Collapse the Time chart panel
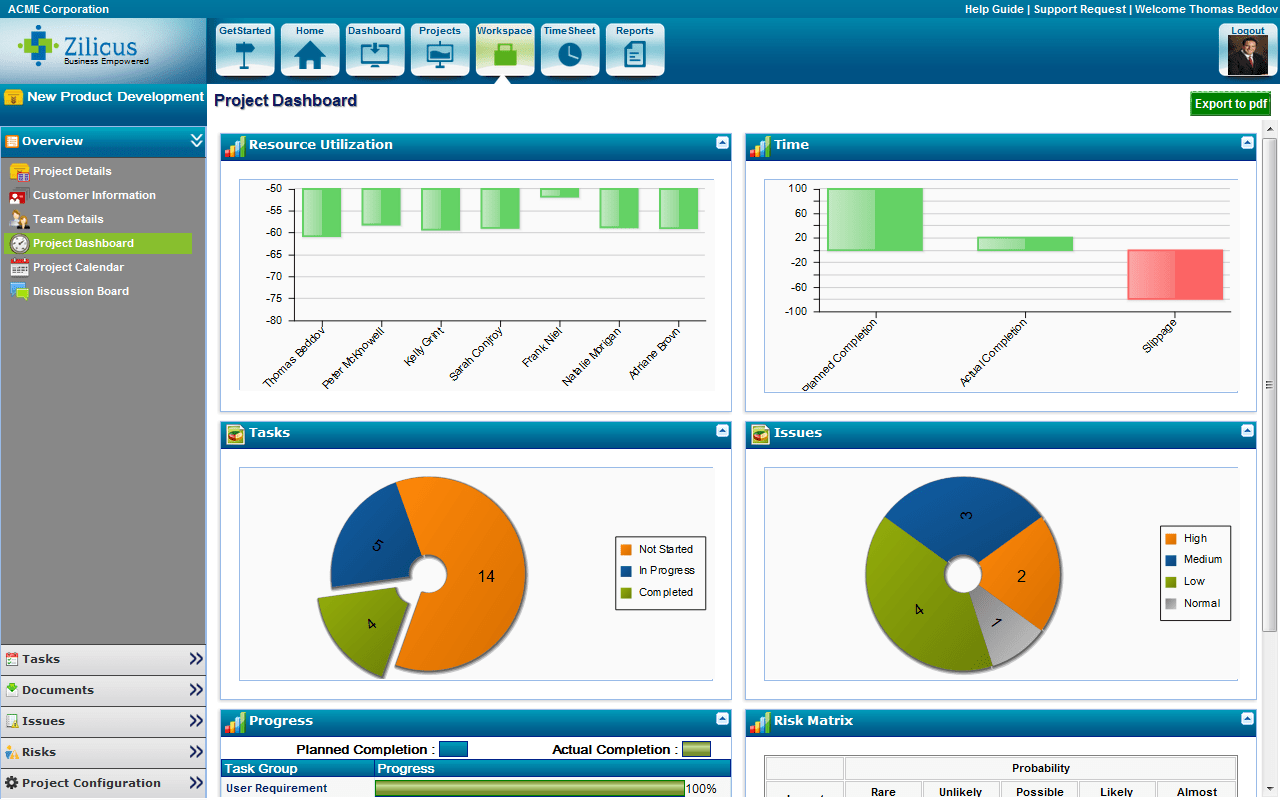The width and height of the screenshot is (1280, 800). 1247,143
